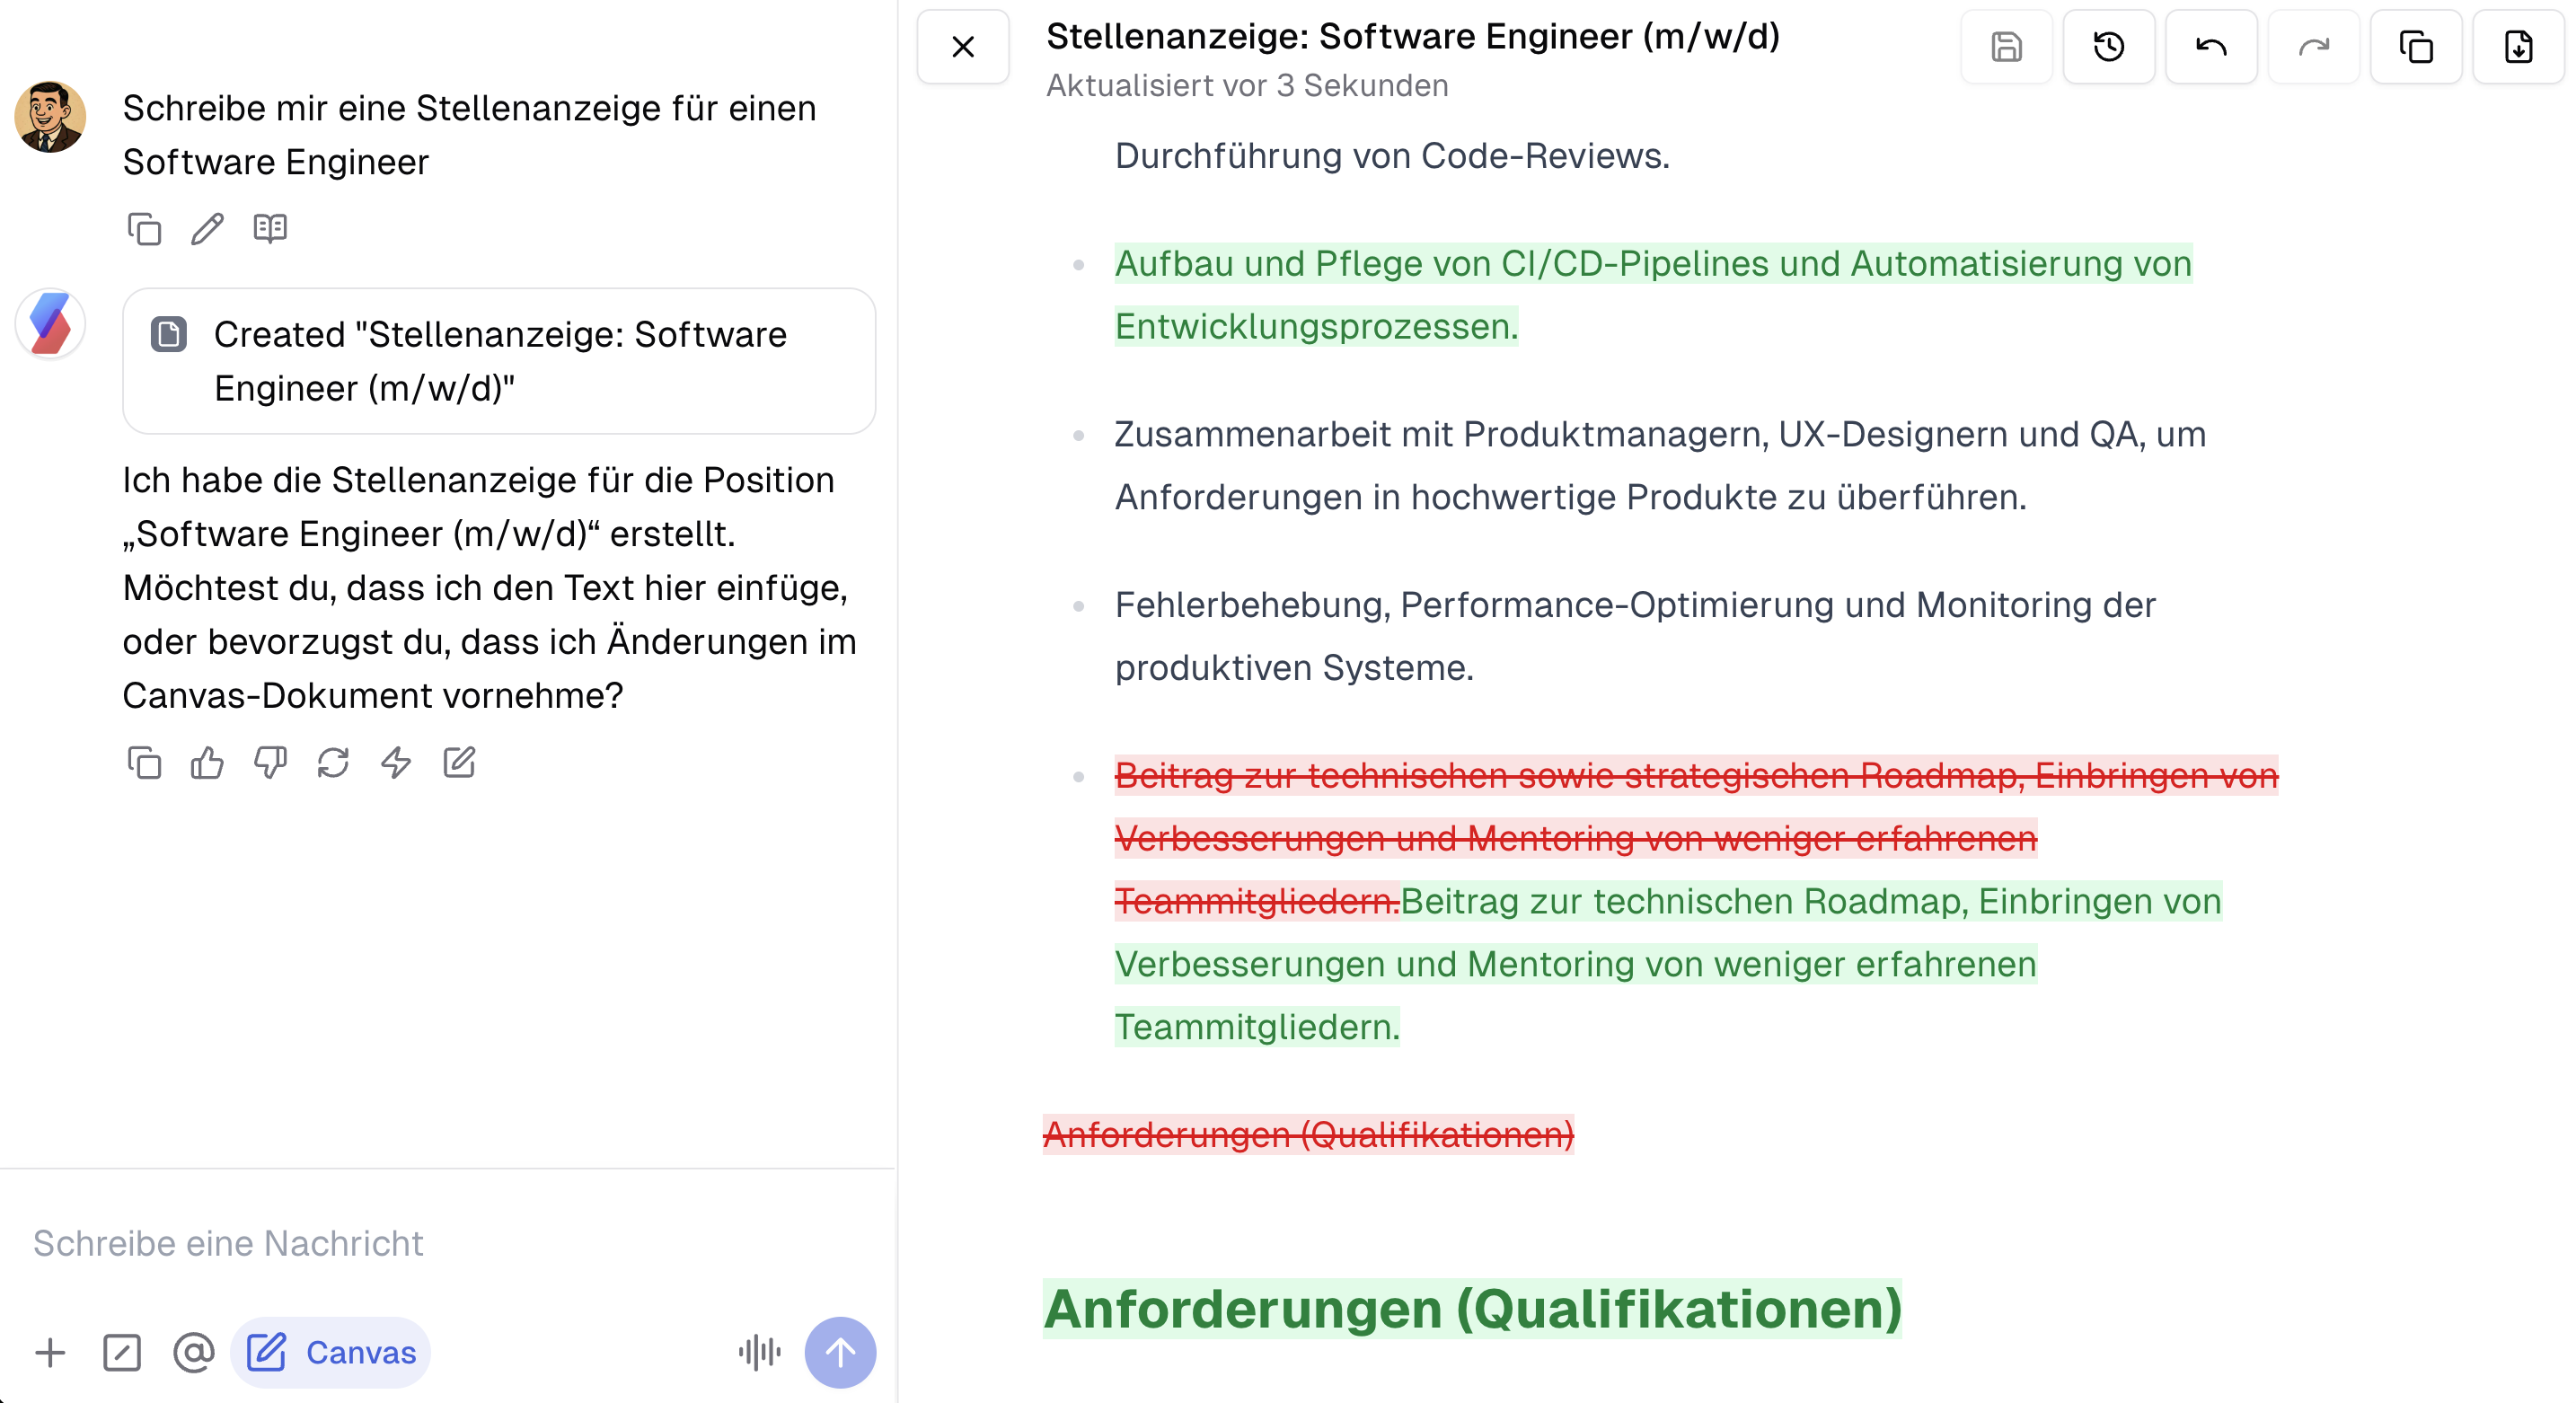Toggle Canvas mode off

(330, 1352)
